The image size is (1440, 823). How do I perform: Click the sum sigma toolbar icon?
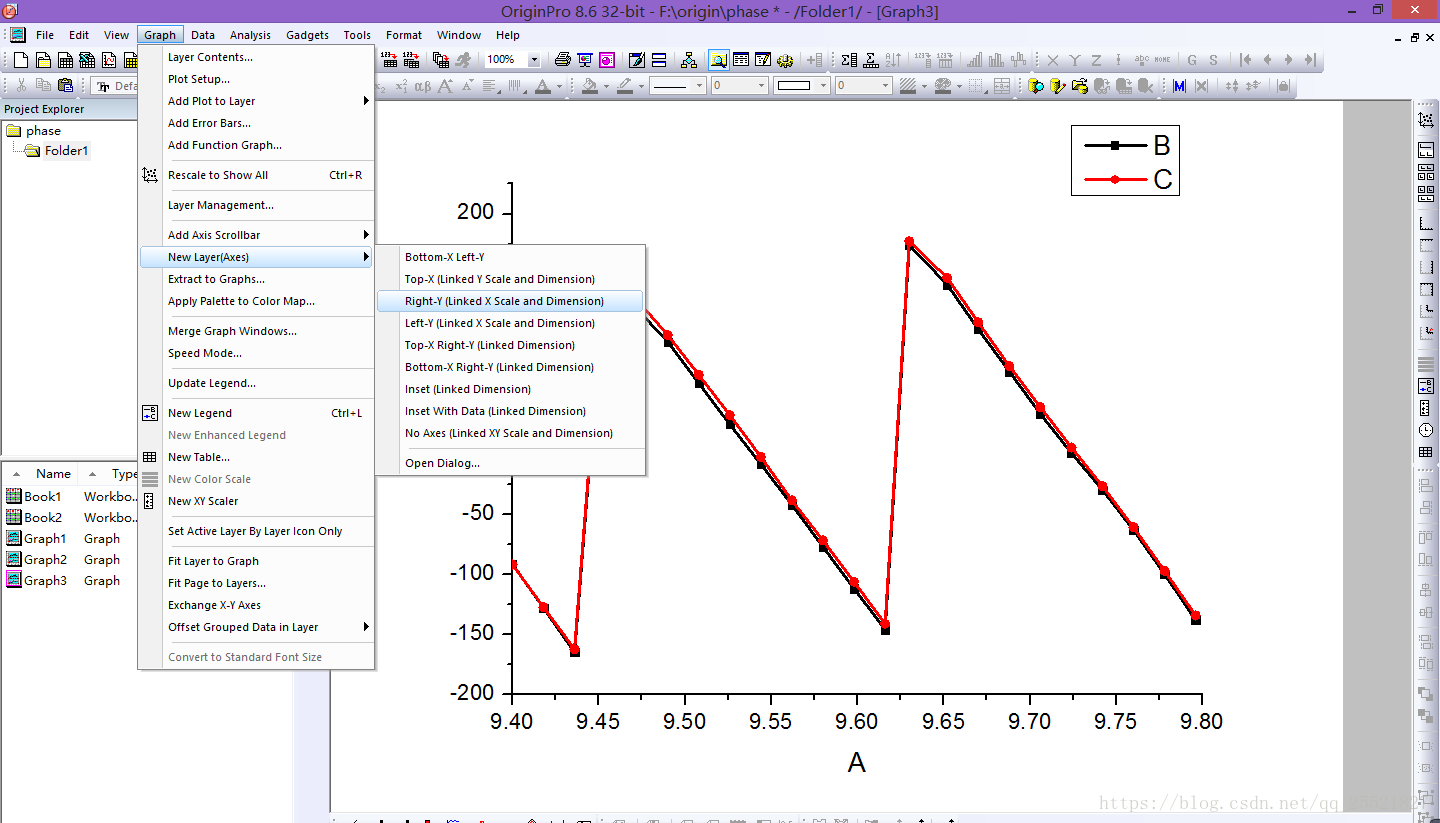click(849, 60)
